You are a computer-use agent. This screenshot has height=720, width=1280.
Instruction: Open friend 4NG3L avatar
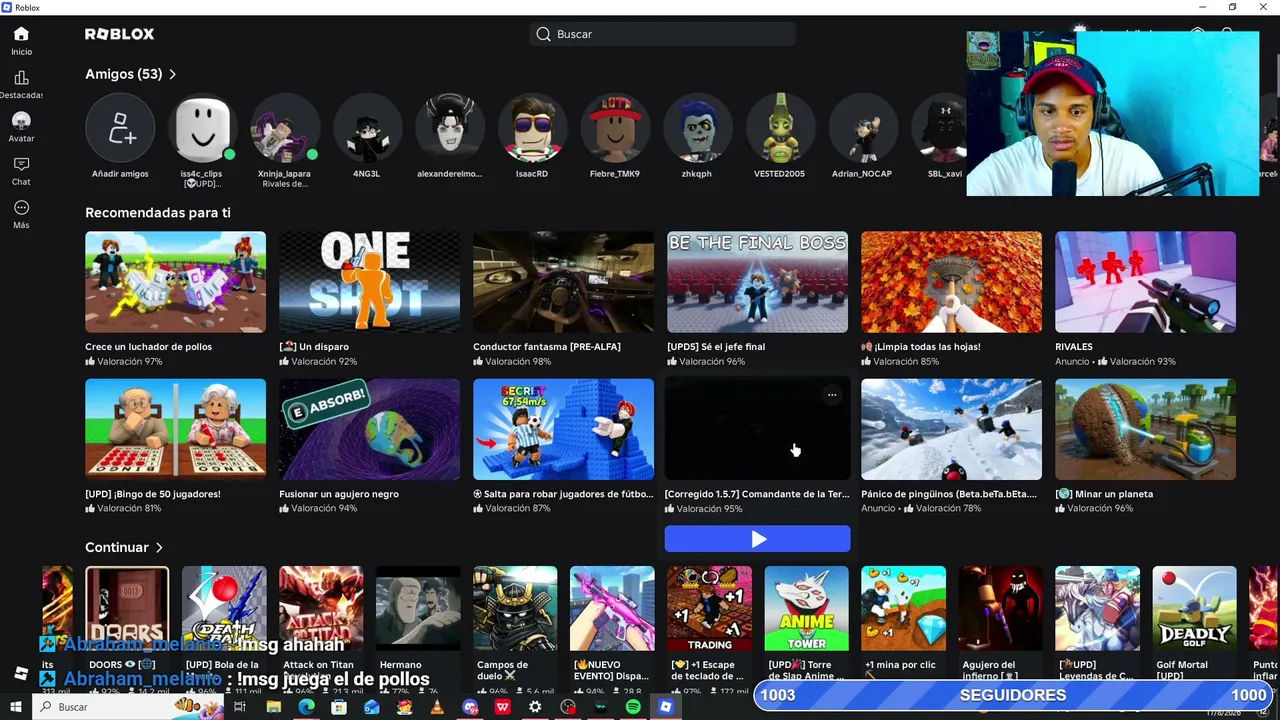(368, 128)
